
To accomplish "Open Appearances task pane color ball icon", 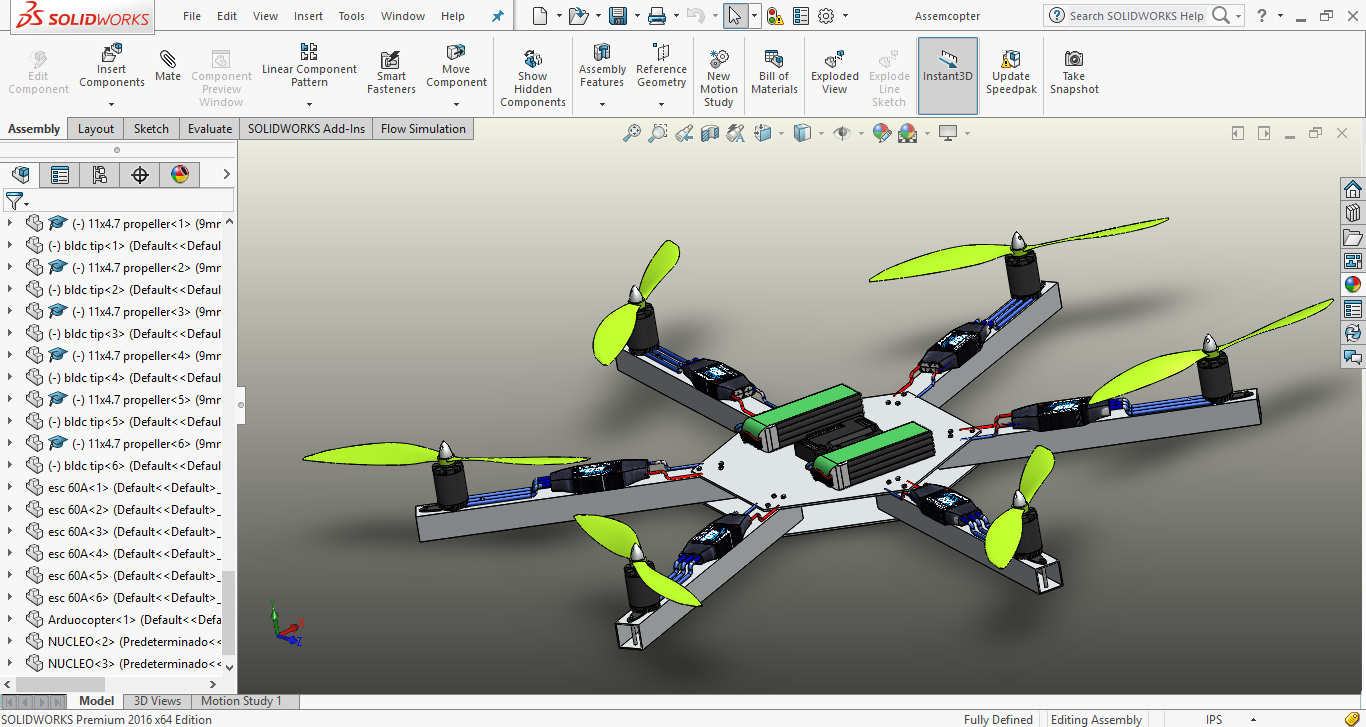I will (1353, 284).
